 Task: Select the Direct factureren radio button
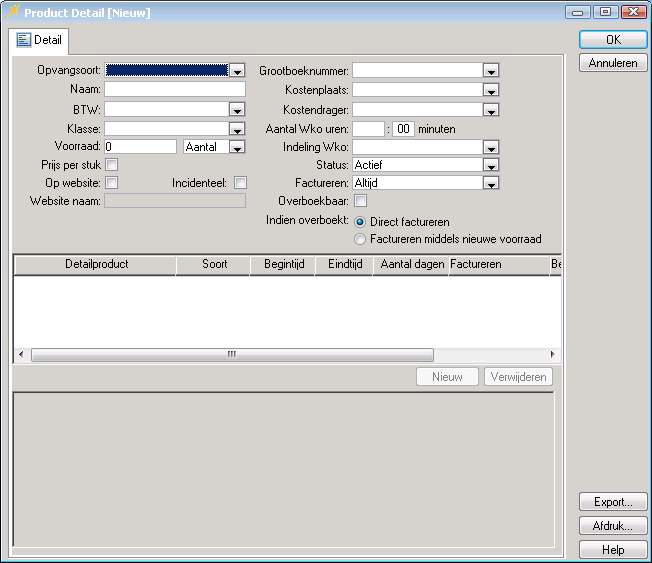tap(360, 221)
